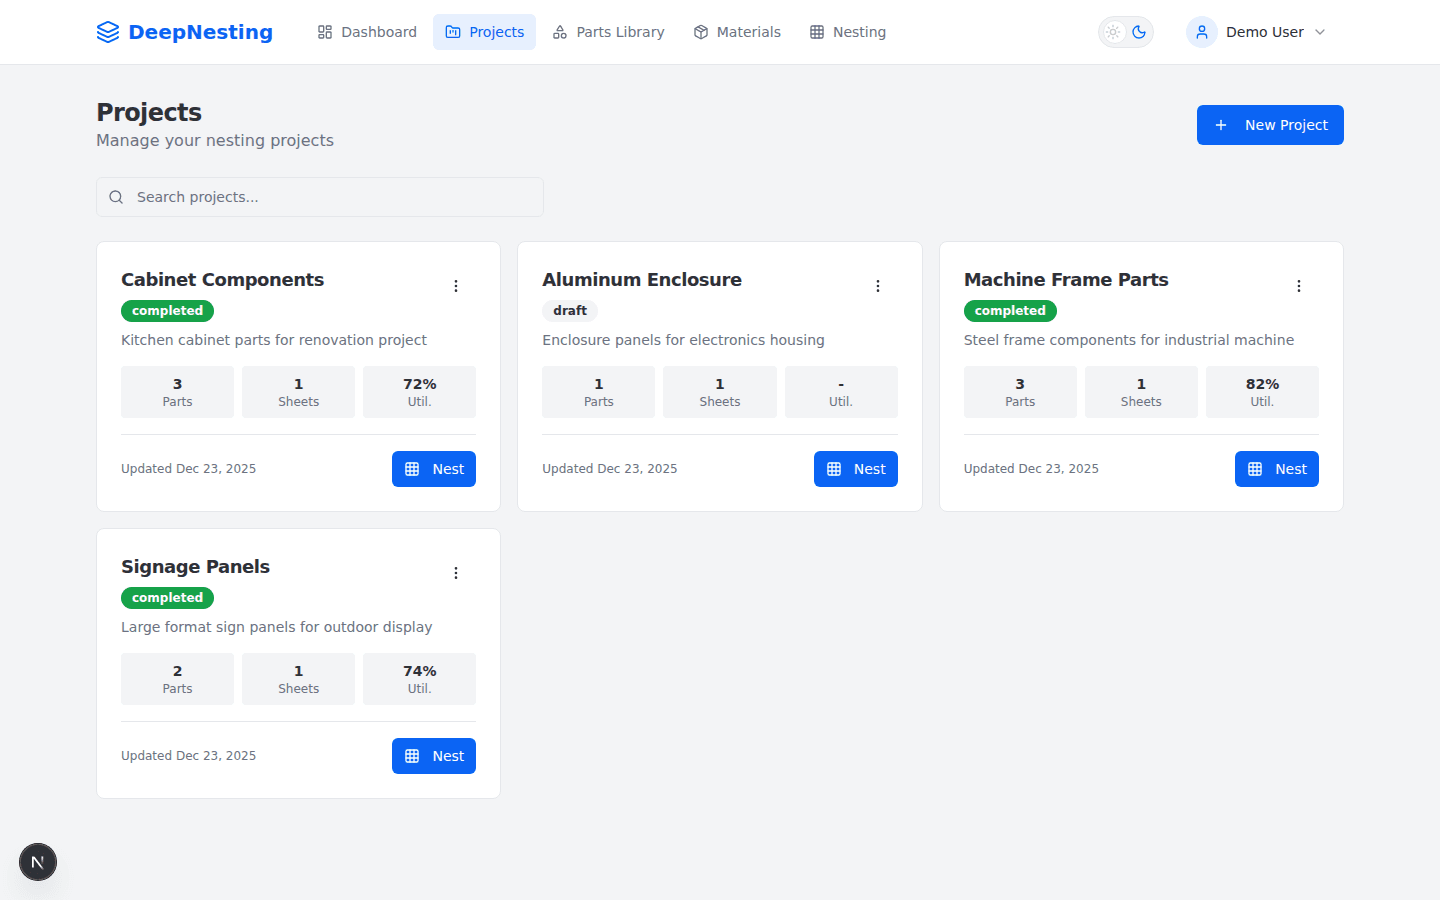Open the Demo User account dropdown
The image size is (1440, 900).
[x=1264, y=32]
